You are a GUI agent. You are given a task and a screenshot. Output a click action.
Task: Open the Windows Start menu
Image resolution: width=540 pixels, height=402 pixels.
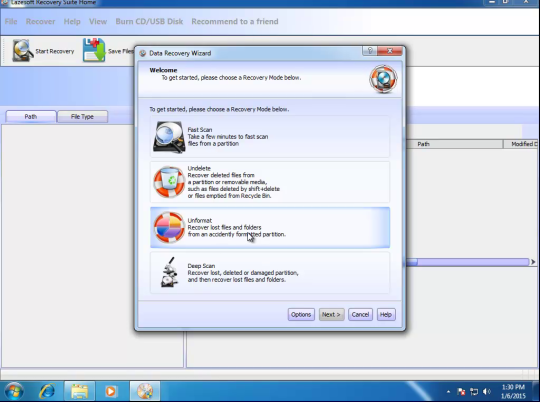(x=14, y=391)
